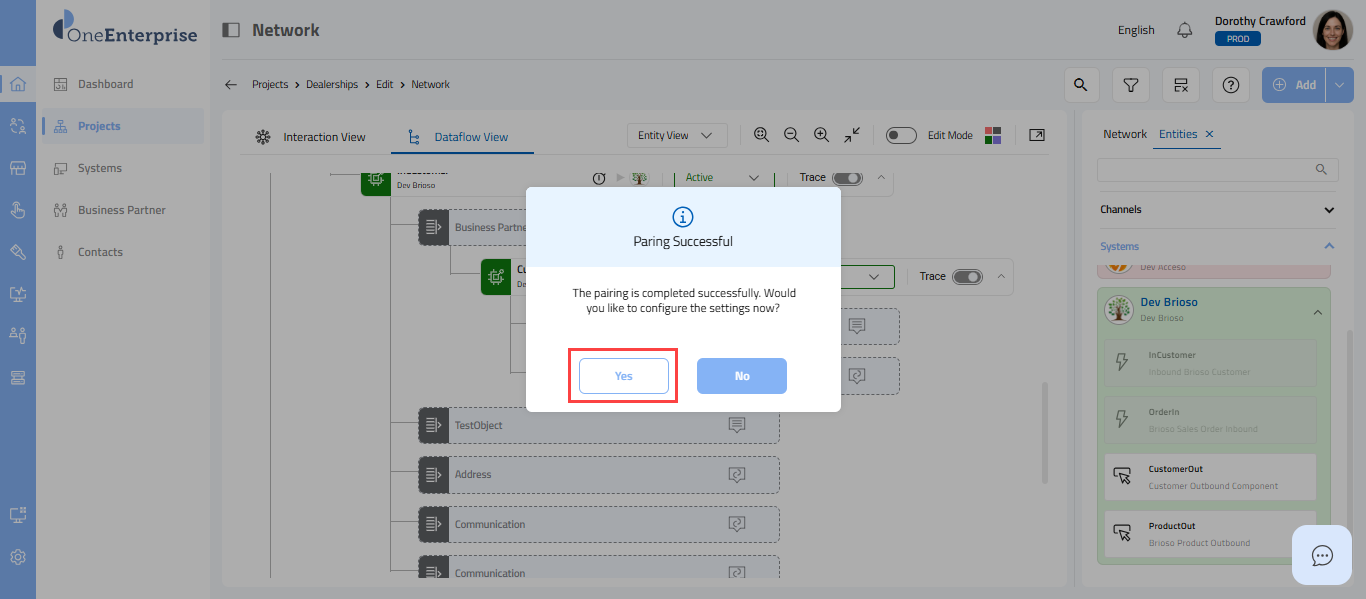Click the help question mark icon

[x=1230, y=85]
